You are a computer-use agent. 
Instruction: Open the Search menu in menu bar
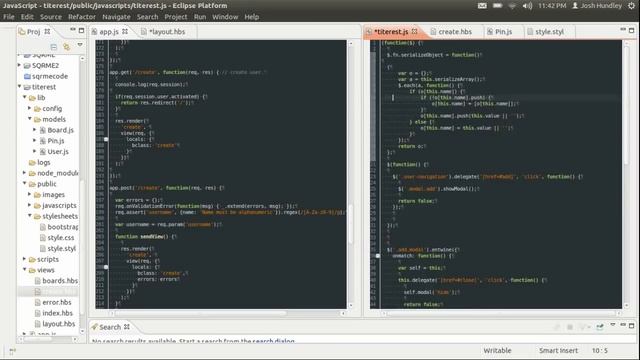click(x=147, y=17)
